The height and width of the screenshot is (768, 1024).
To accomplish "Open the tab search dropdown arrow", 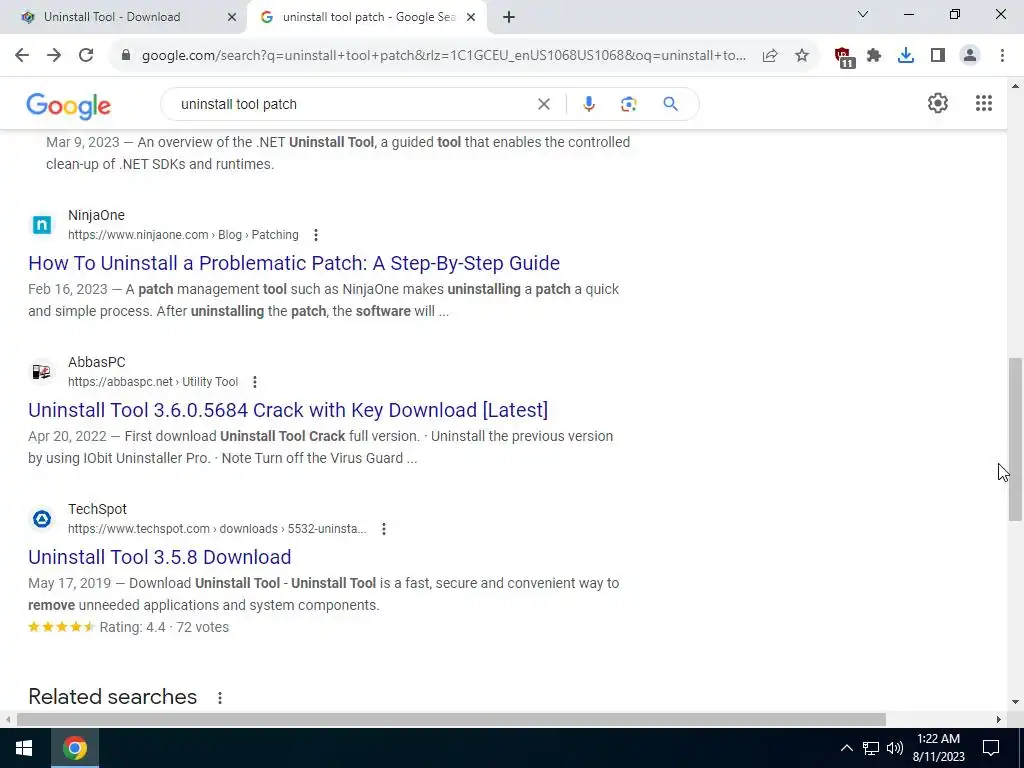I will coord(863,14).
